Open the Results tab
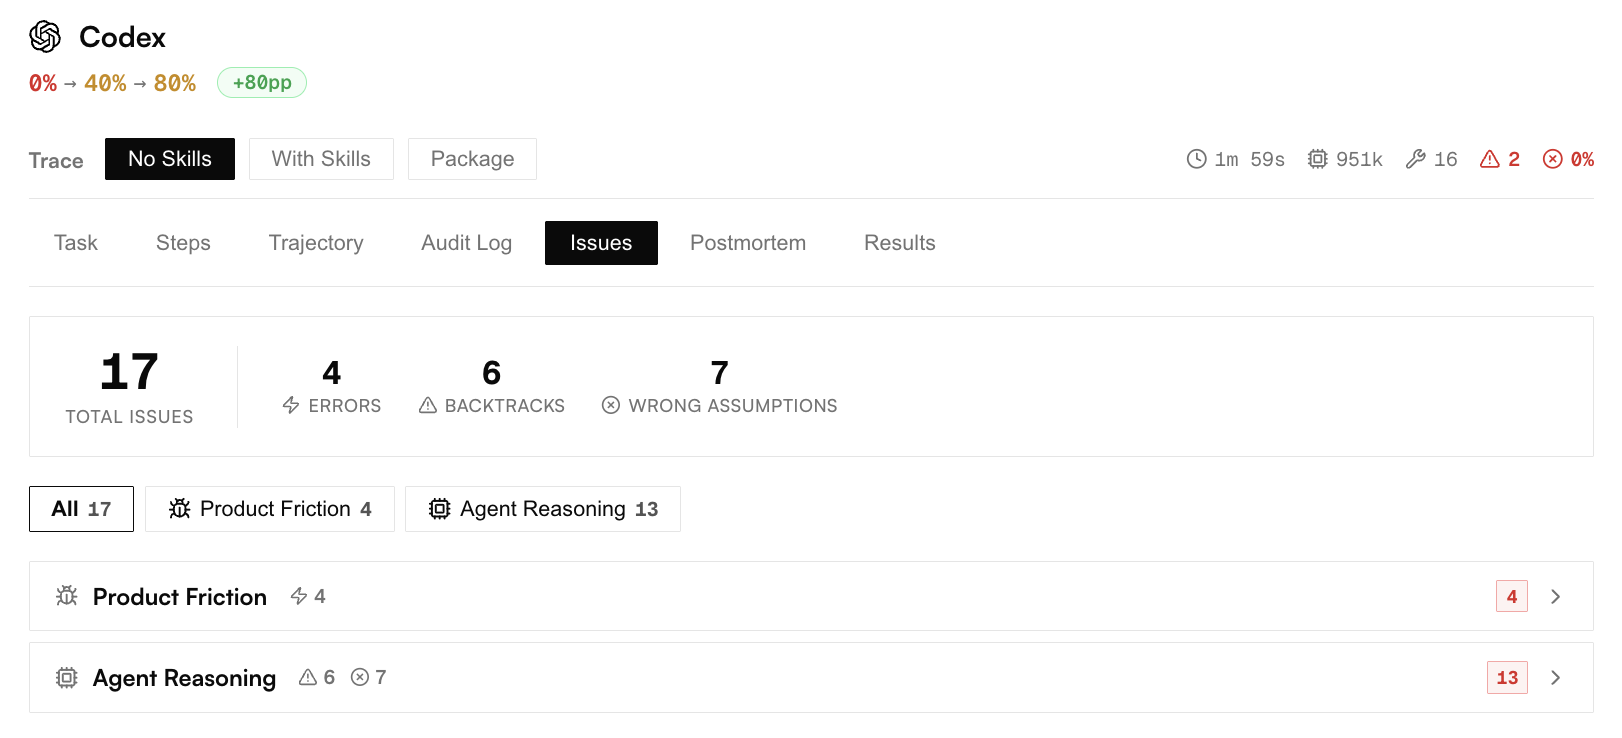1622x738 pixels. pyautogui.click(x=900, y=243)
